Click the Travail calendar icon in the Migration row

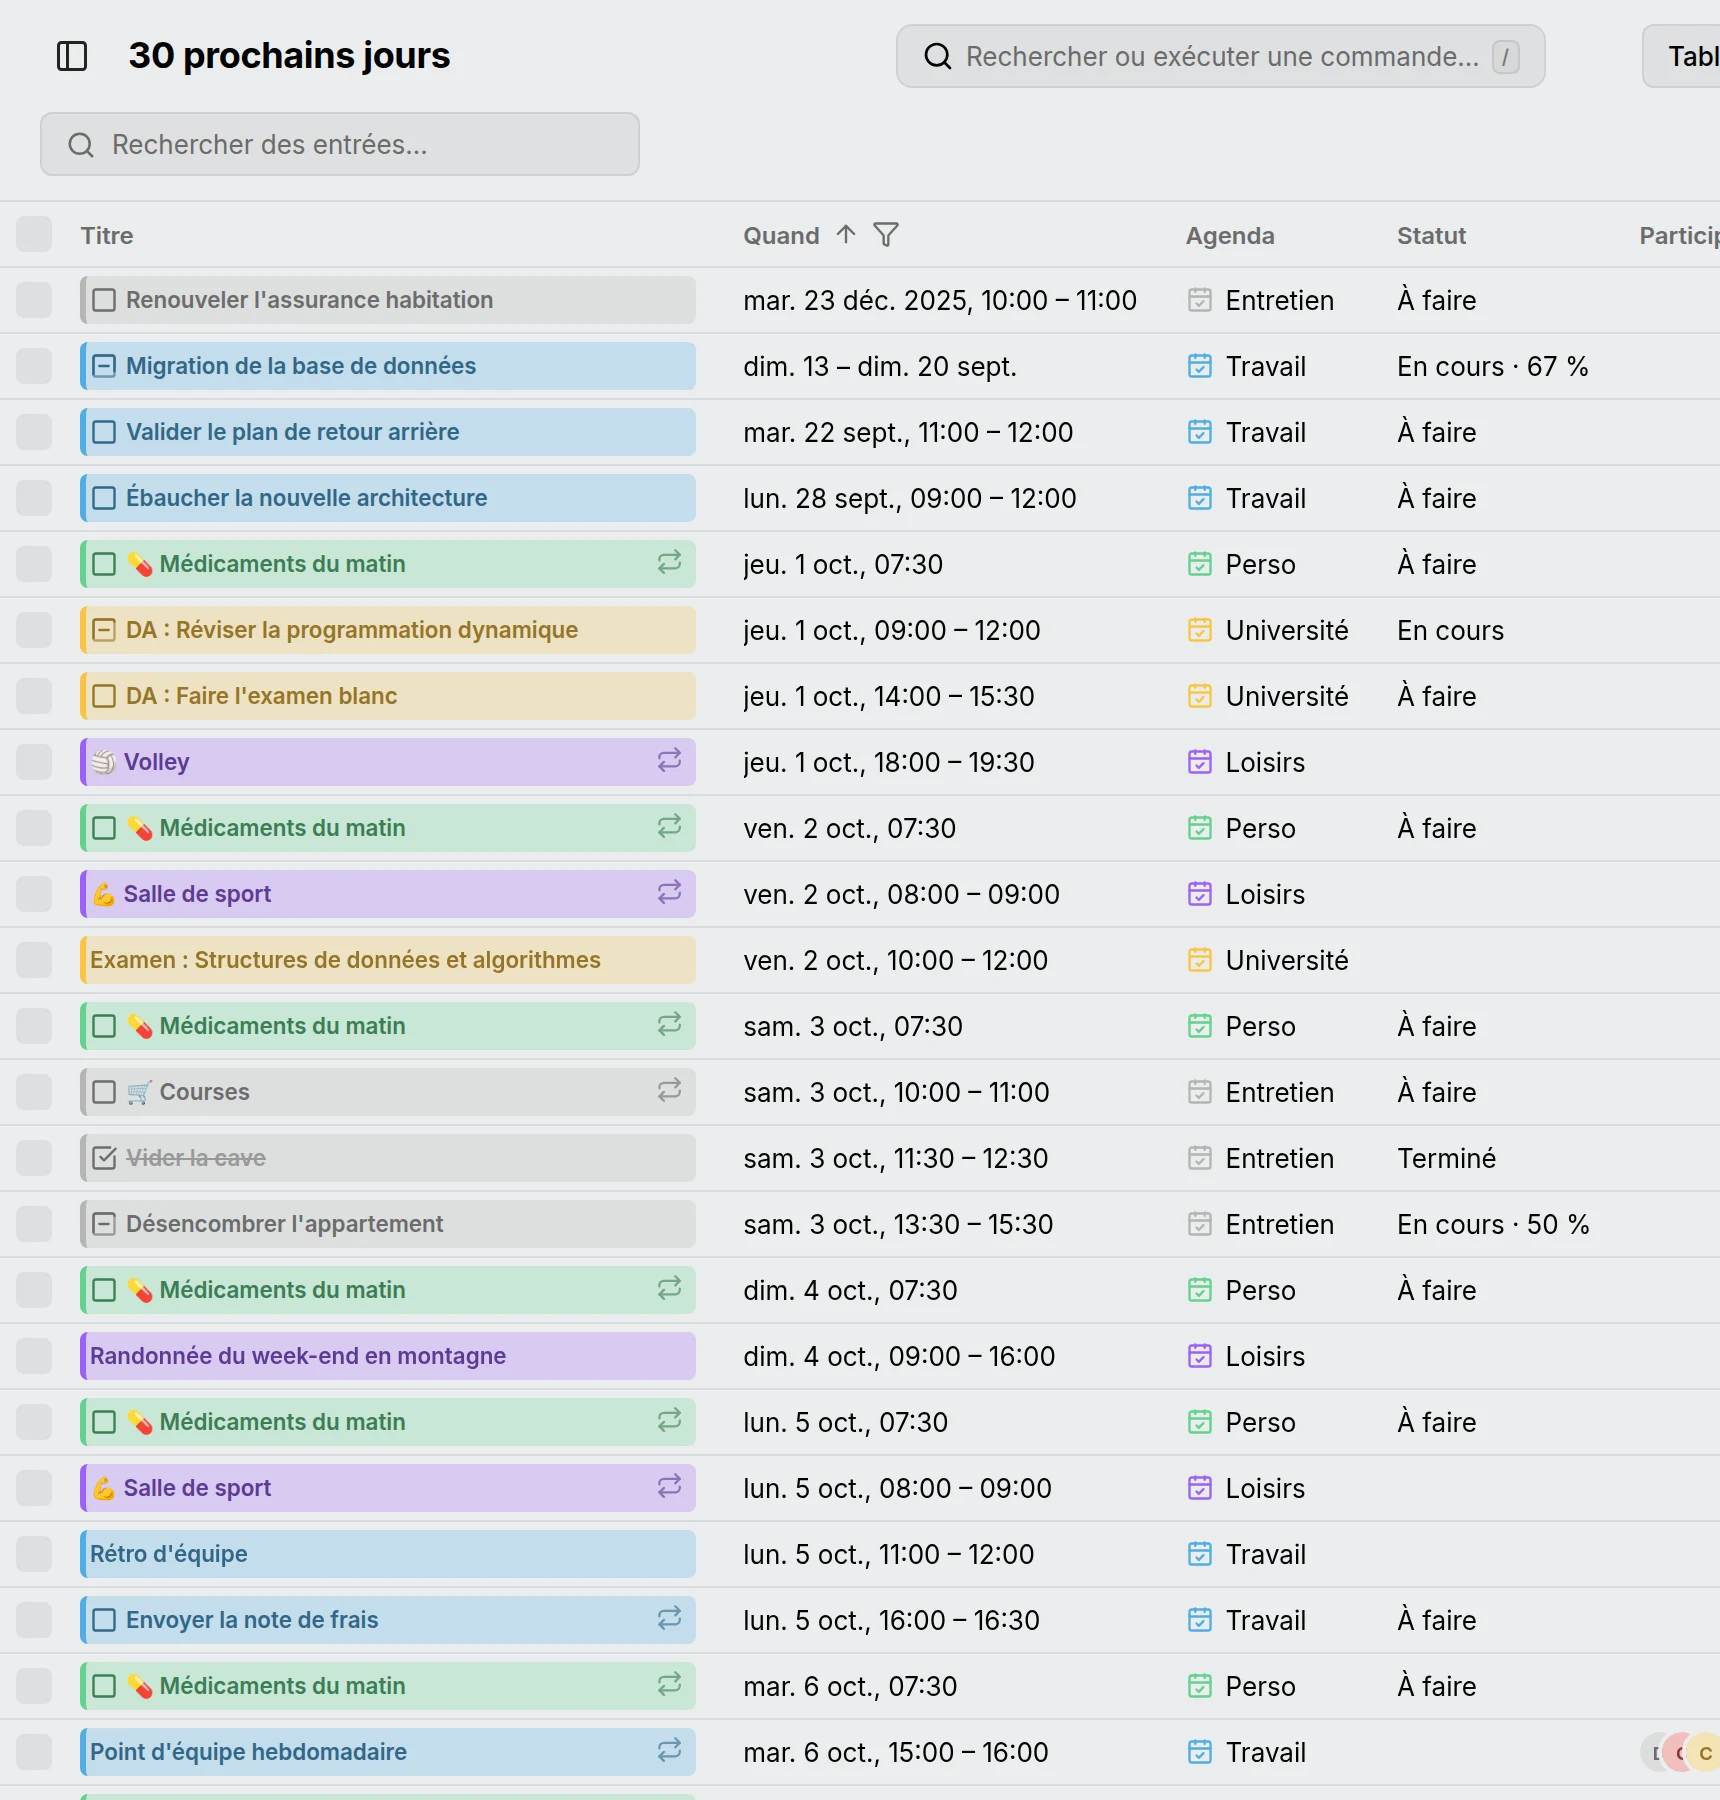coord(1200,366)
